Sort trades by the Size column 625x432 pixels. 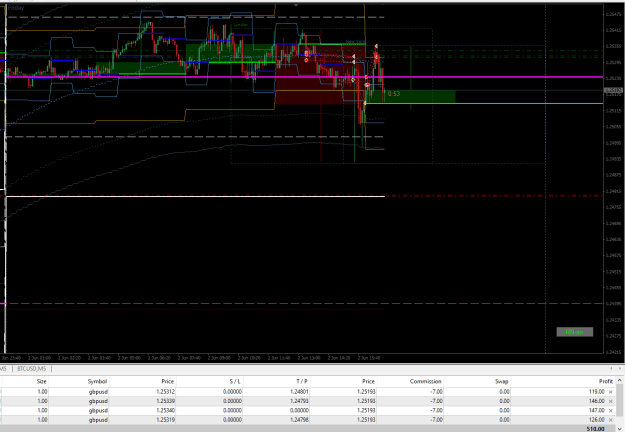click(41, 381)
